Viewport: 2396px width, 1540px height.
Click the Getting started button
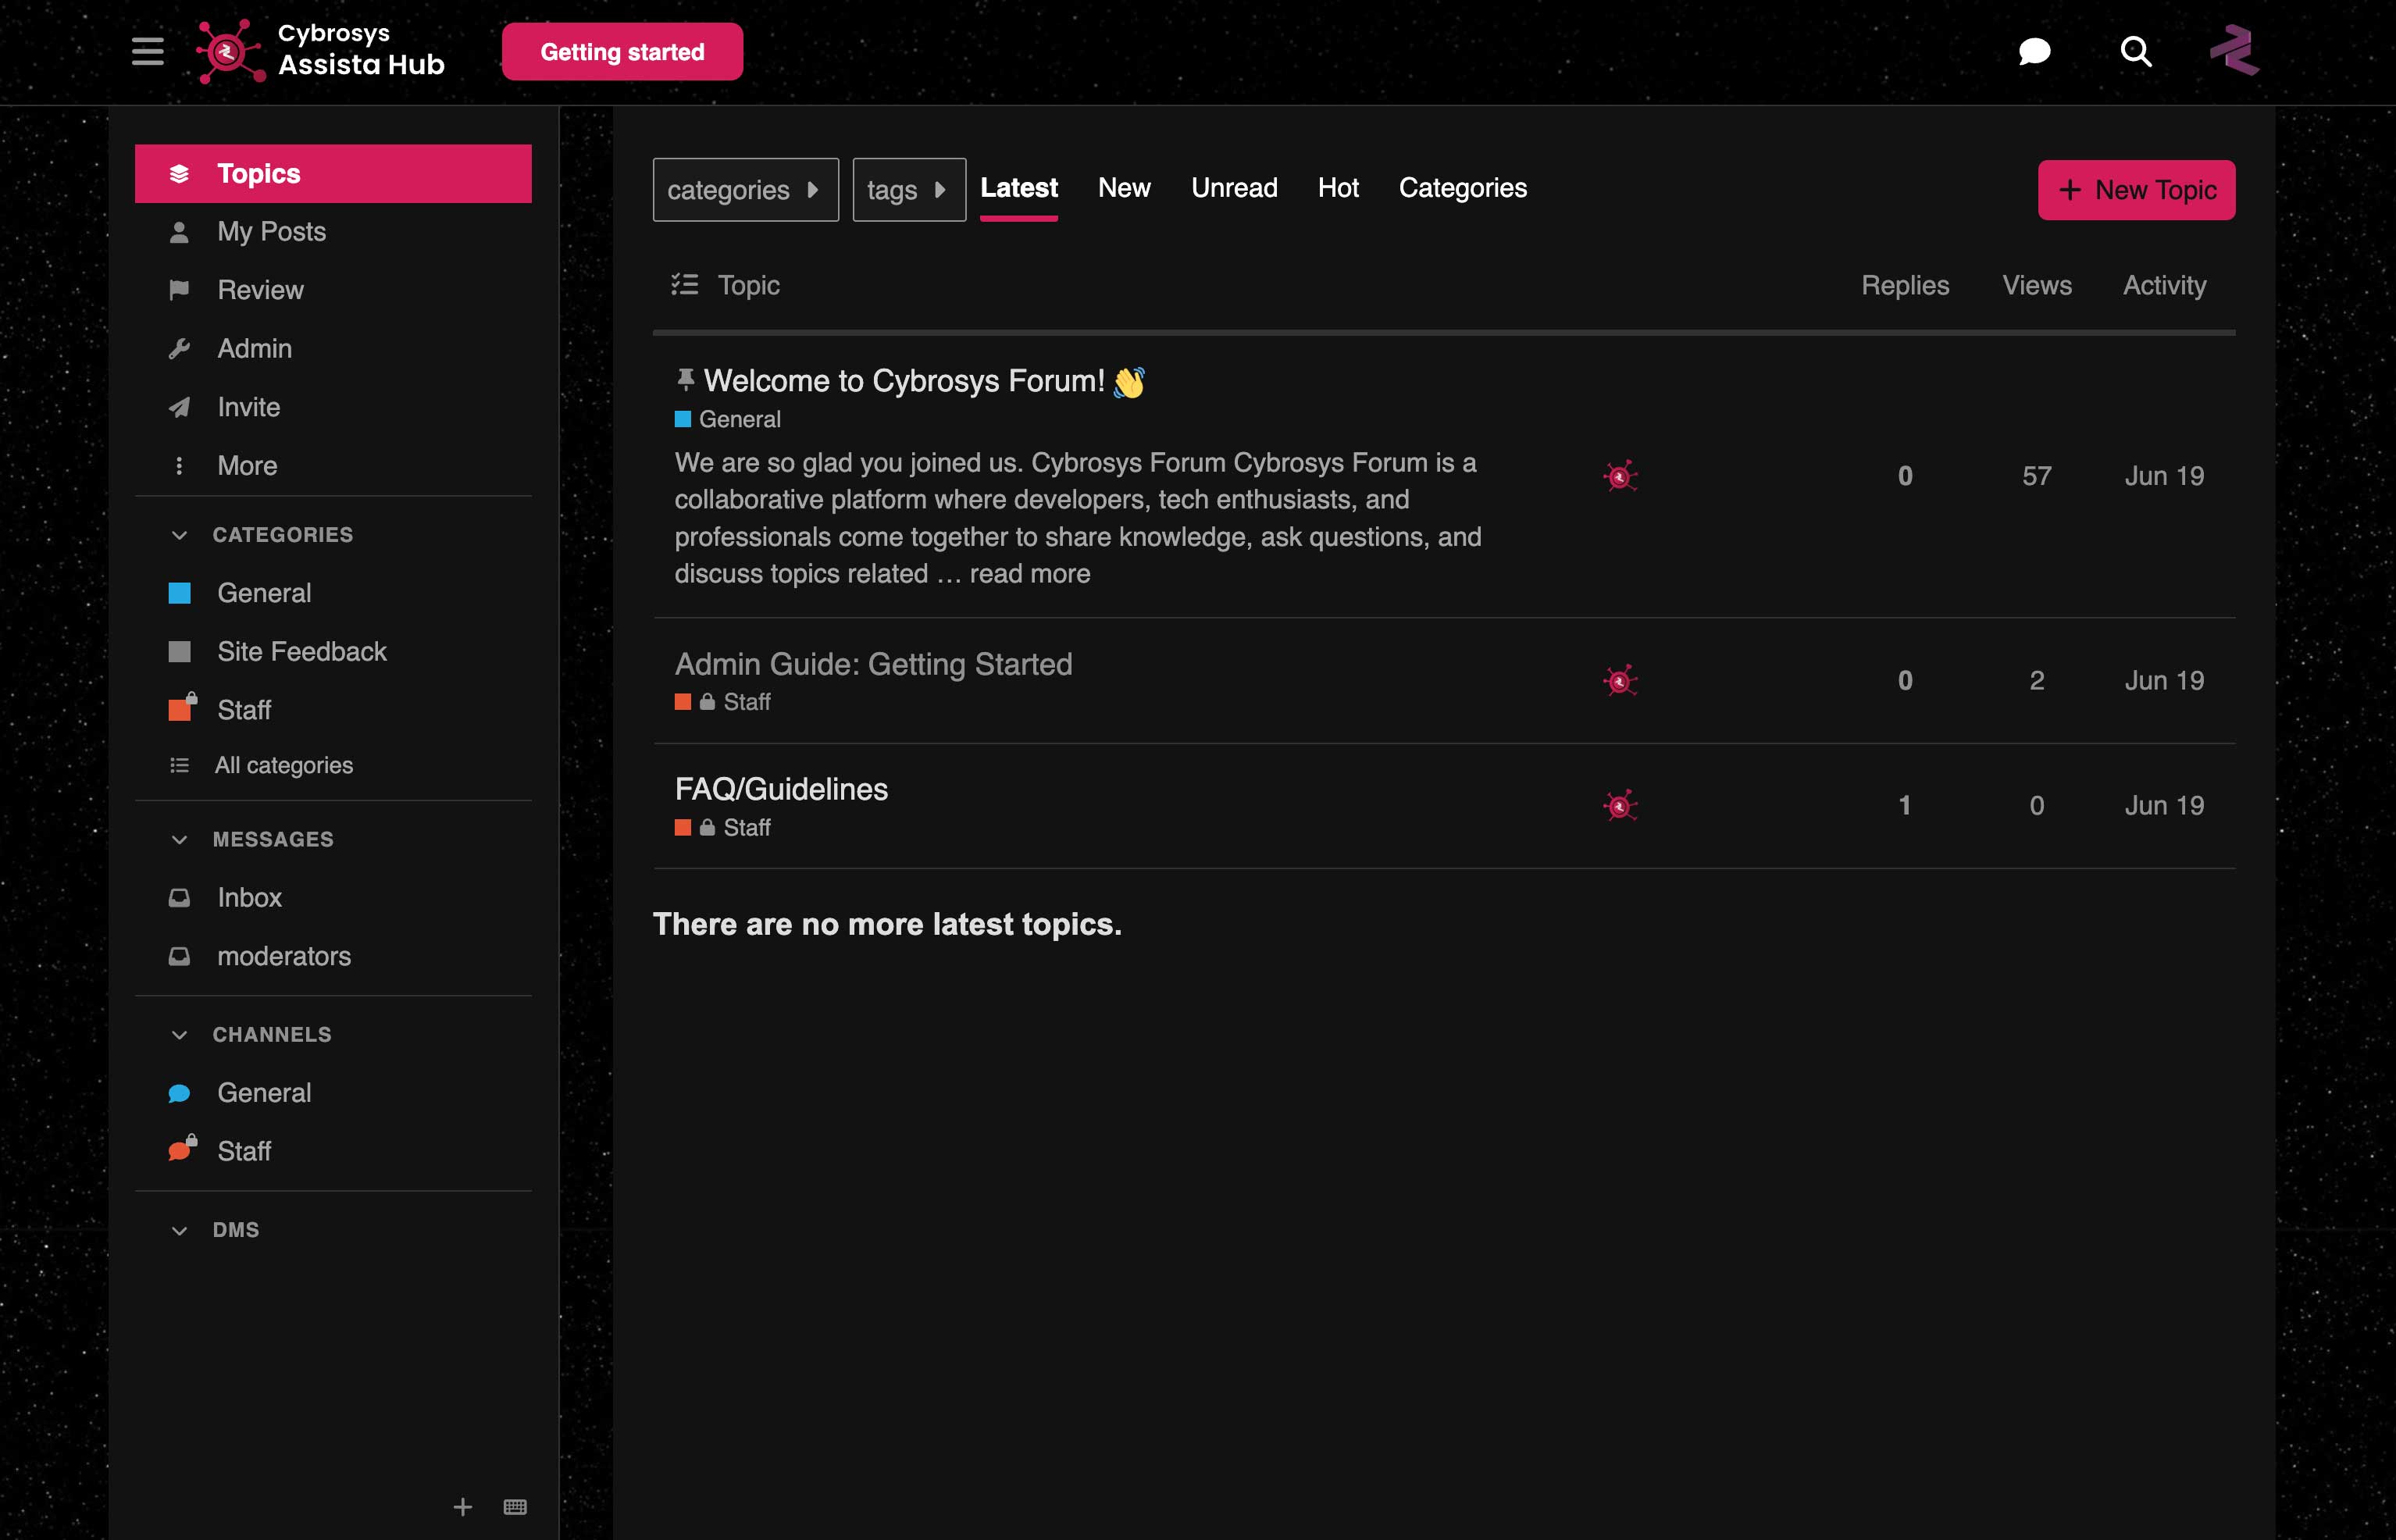pyautogui.click(x=622, y=52)
